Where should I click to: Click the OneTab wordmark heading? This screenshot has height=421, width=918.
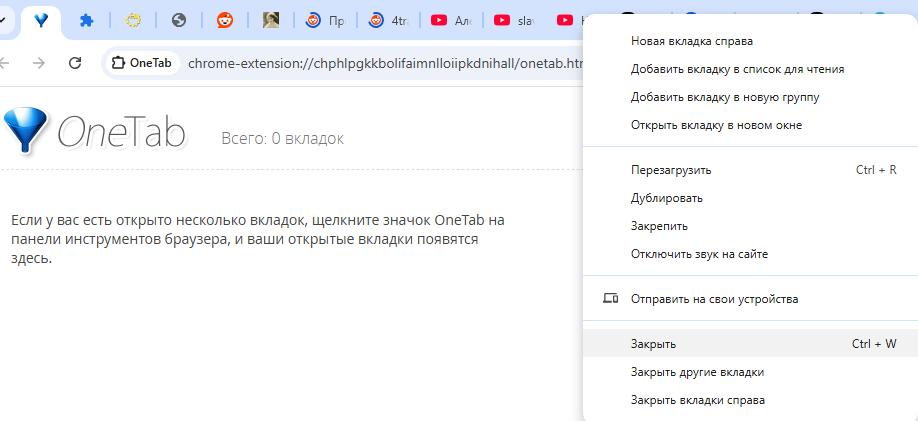121,132
